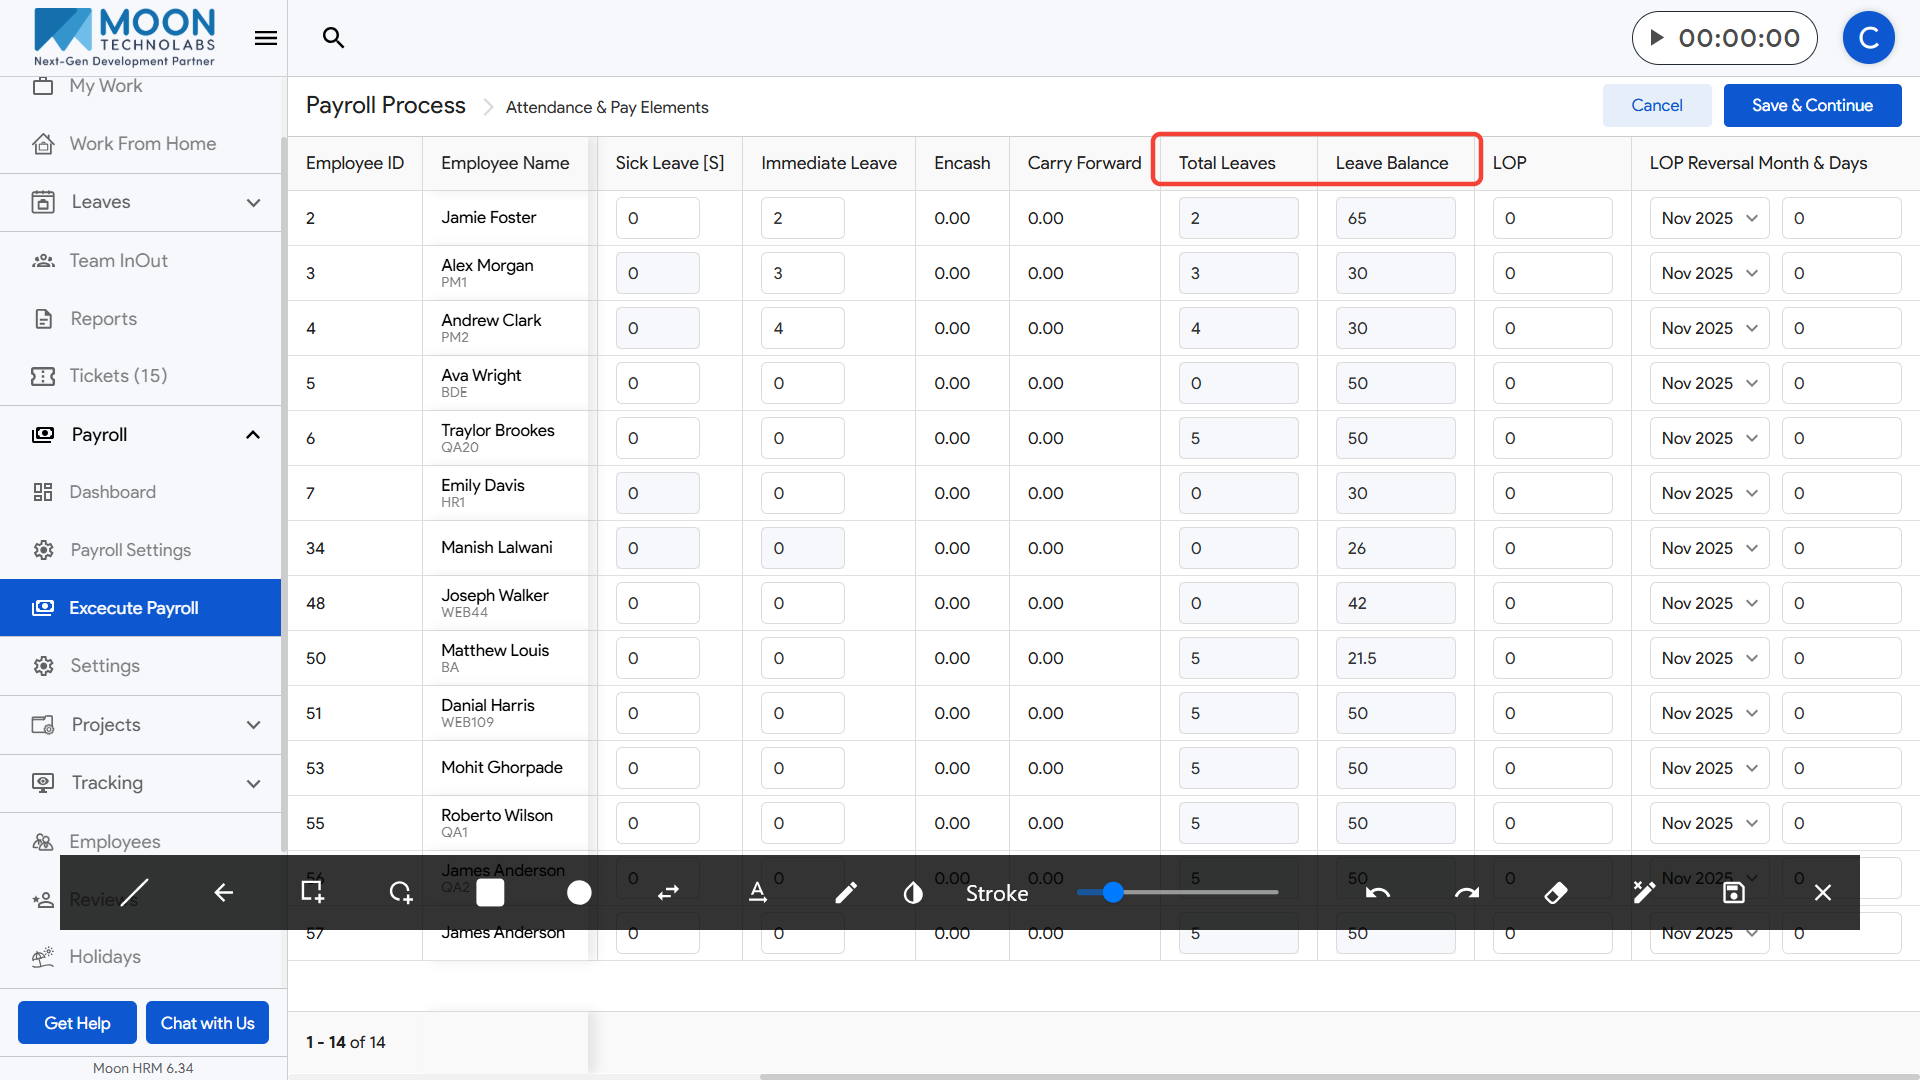
Task: Pick the white square shape swatch
Action: click(490, 892)
